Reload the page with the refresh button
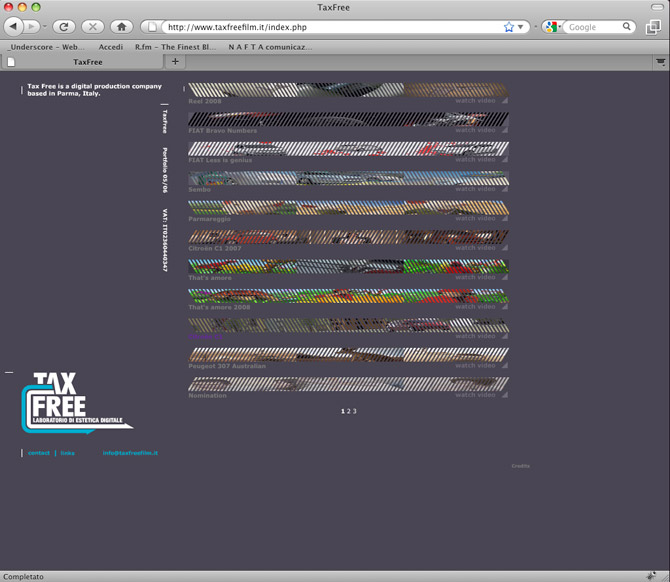 [64, 27]
